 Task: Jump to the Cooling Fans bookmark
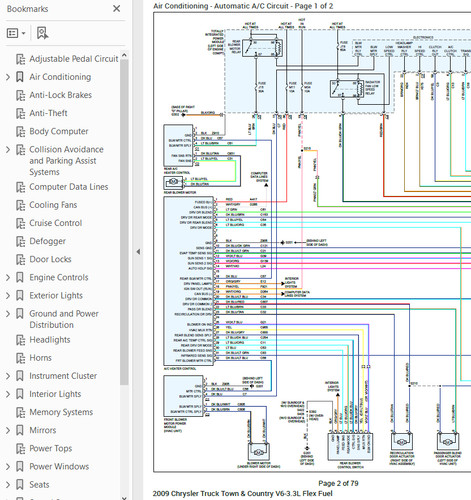[x=53, y=205]
